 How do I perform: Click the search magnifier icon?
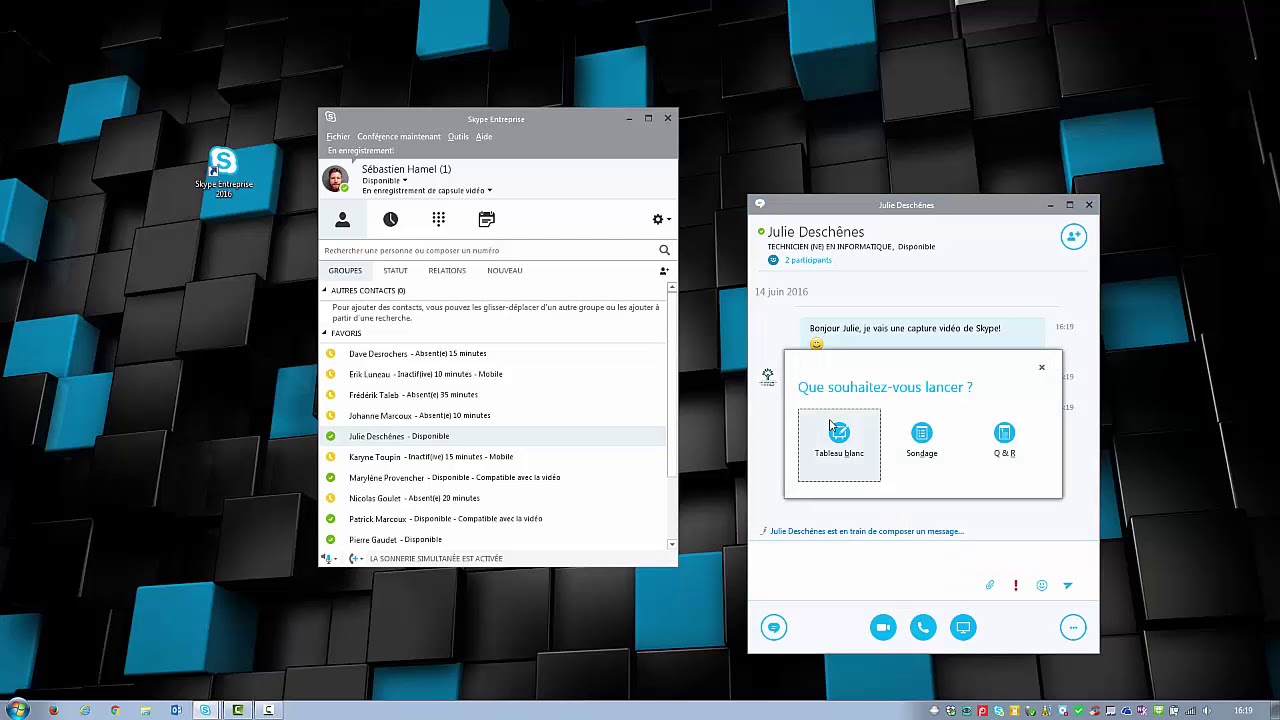click(664, 250)
